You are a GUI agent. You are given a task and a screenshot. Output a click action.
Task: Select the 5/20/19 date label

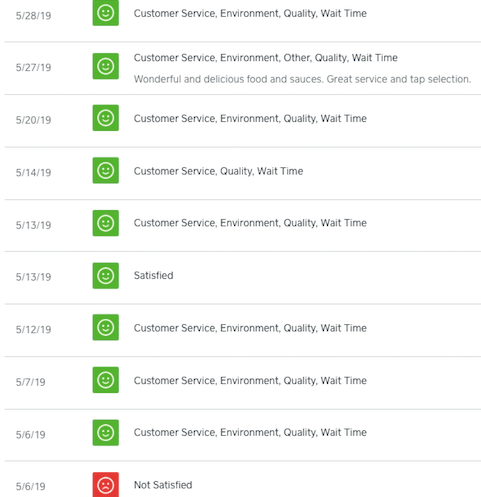click(x=33, y=120)
